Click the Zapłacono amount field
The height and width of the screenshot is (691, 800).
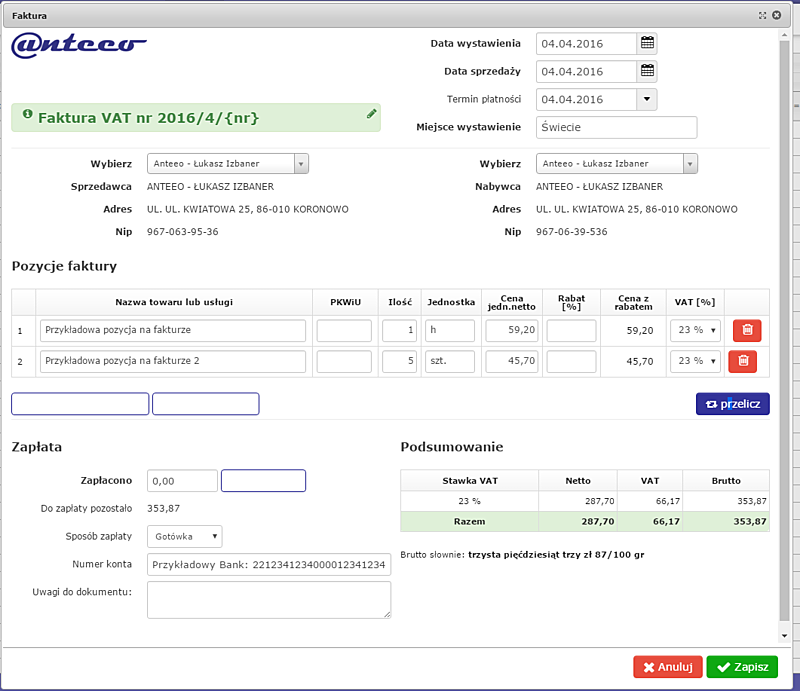click(x=182, y=481)
